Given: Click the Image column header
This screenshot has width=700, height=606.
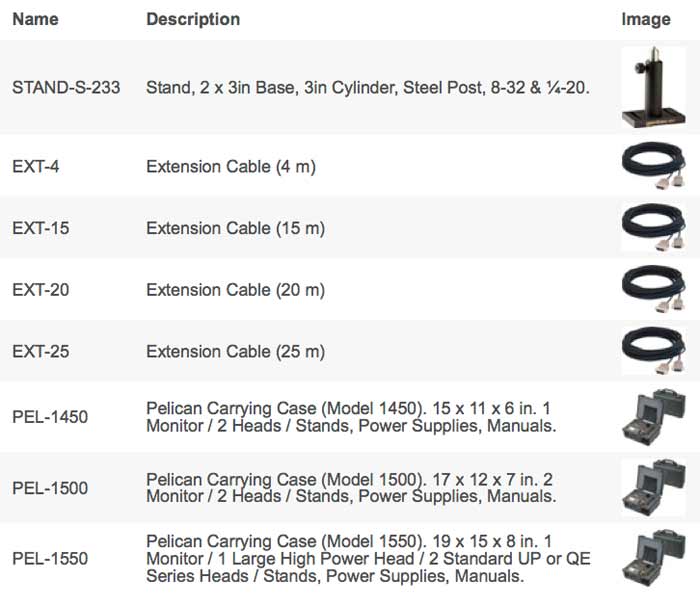Looking at the screenshot, I should [646, 19].
